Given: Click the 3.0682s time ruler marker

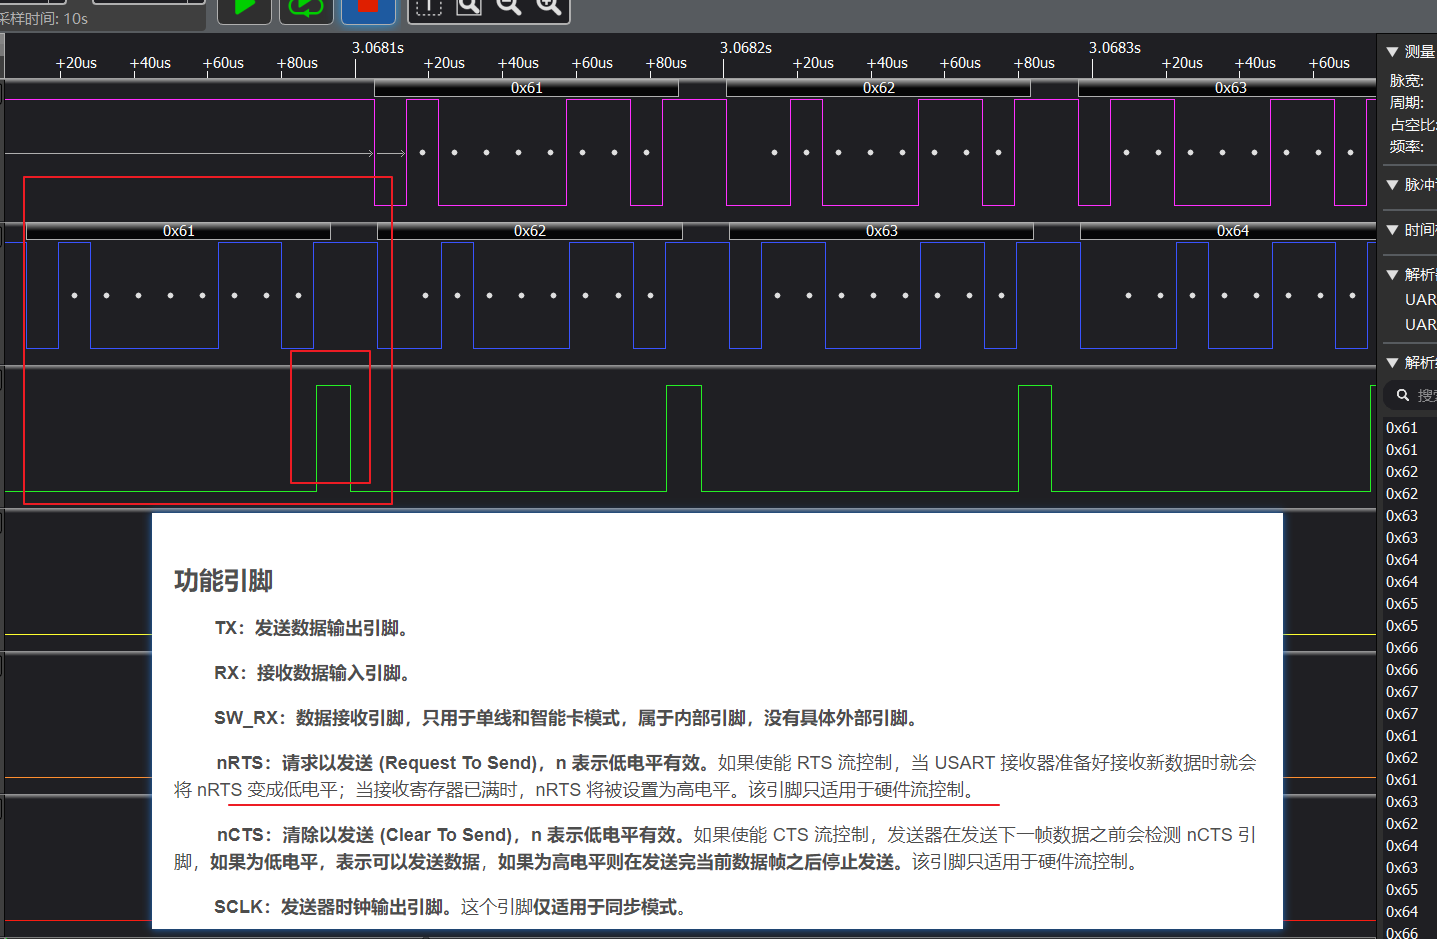Looking at the screenshot, I should click(x=745, y=48).
